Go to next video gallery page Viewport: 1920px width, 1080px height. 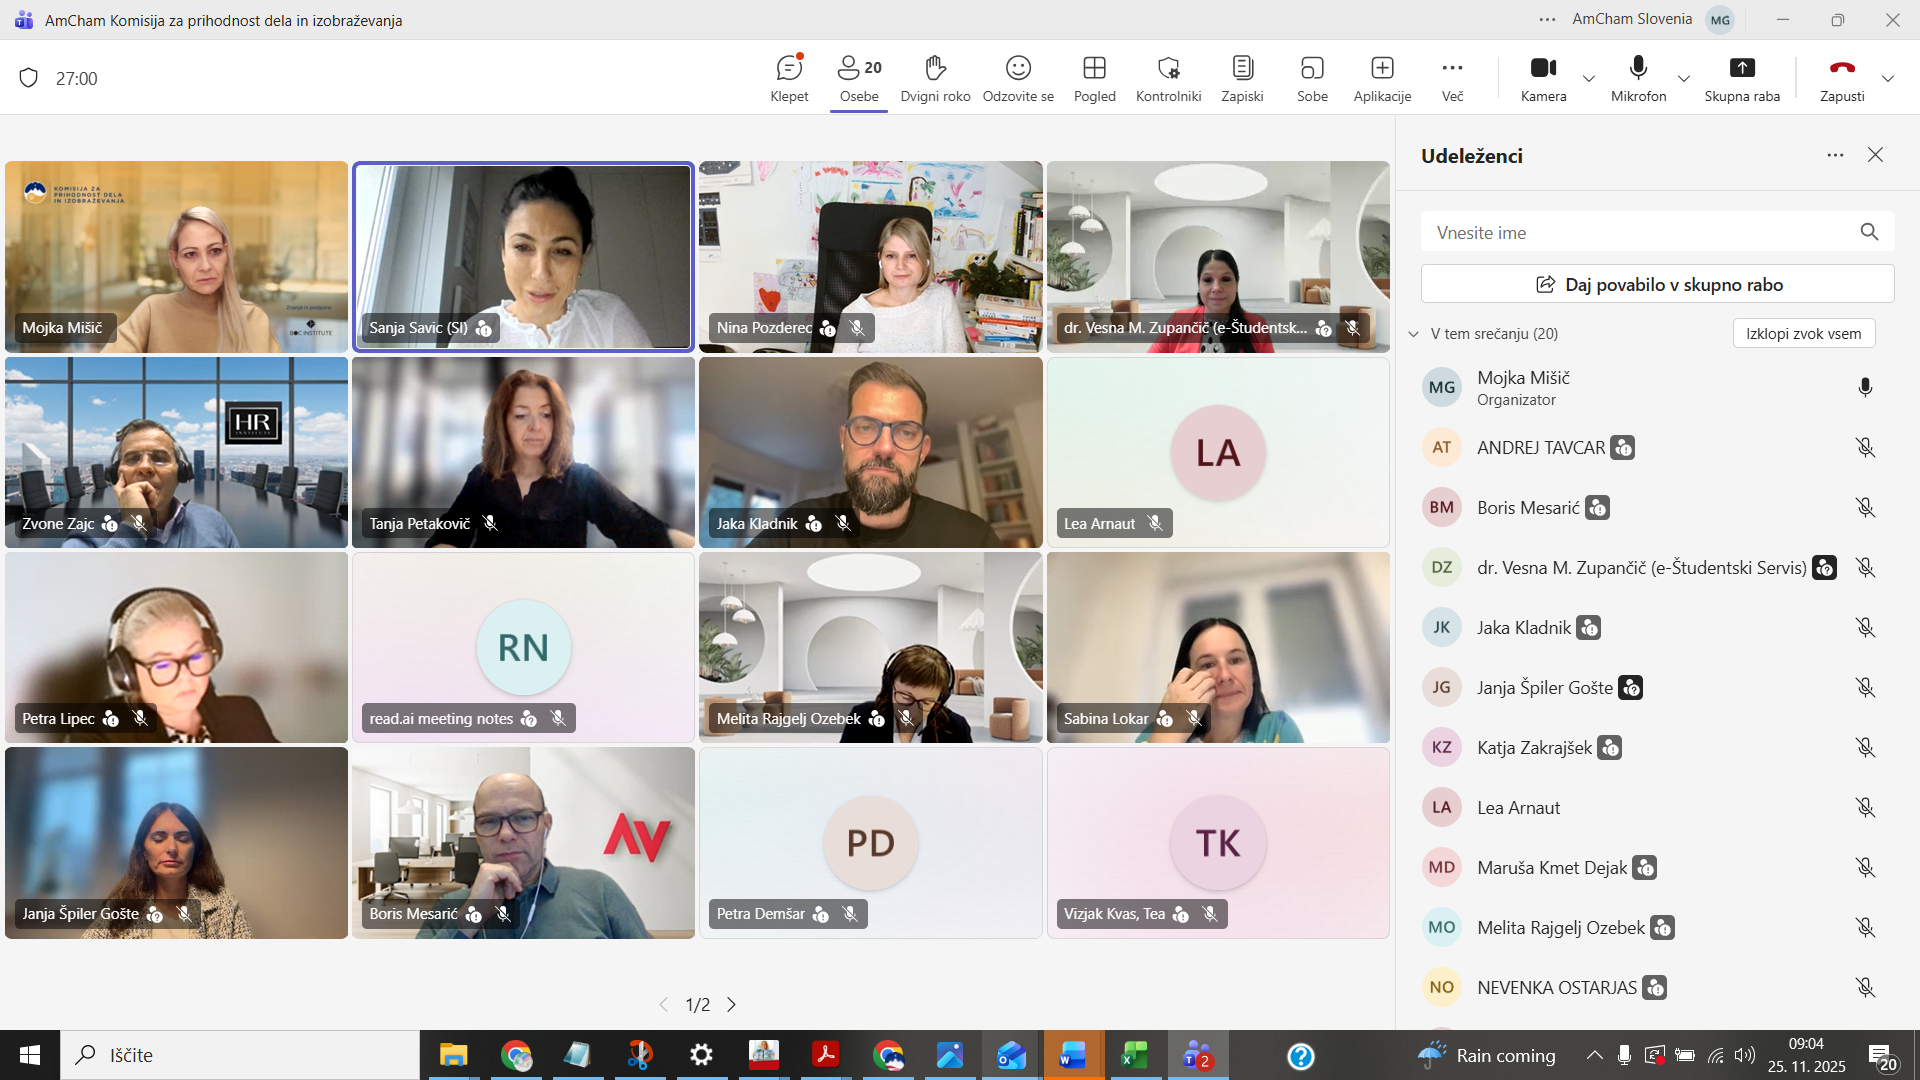[732, 1004]
